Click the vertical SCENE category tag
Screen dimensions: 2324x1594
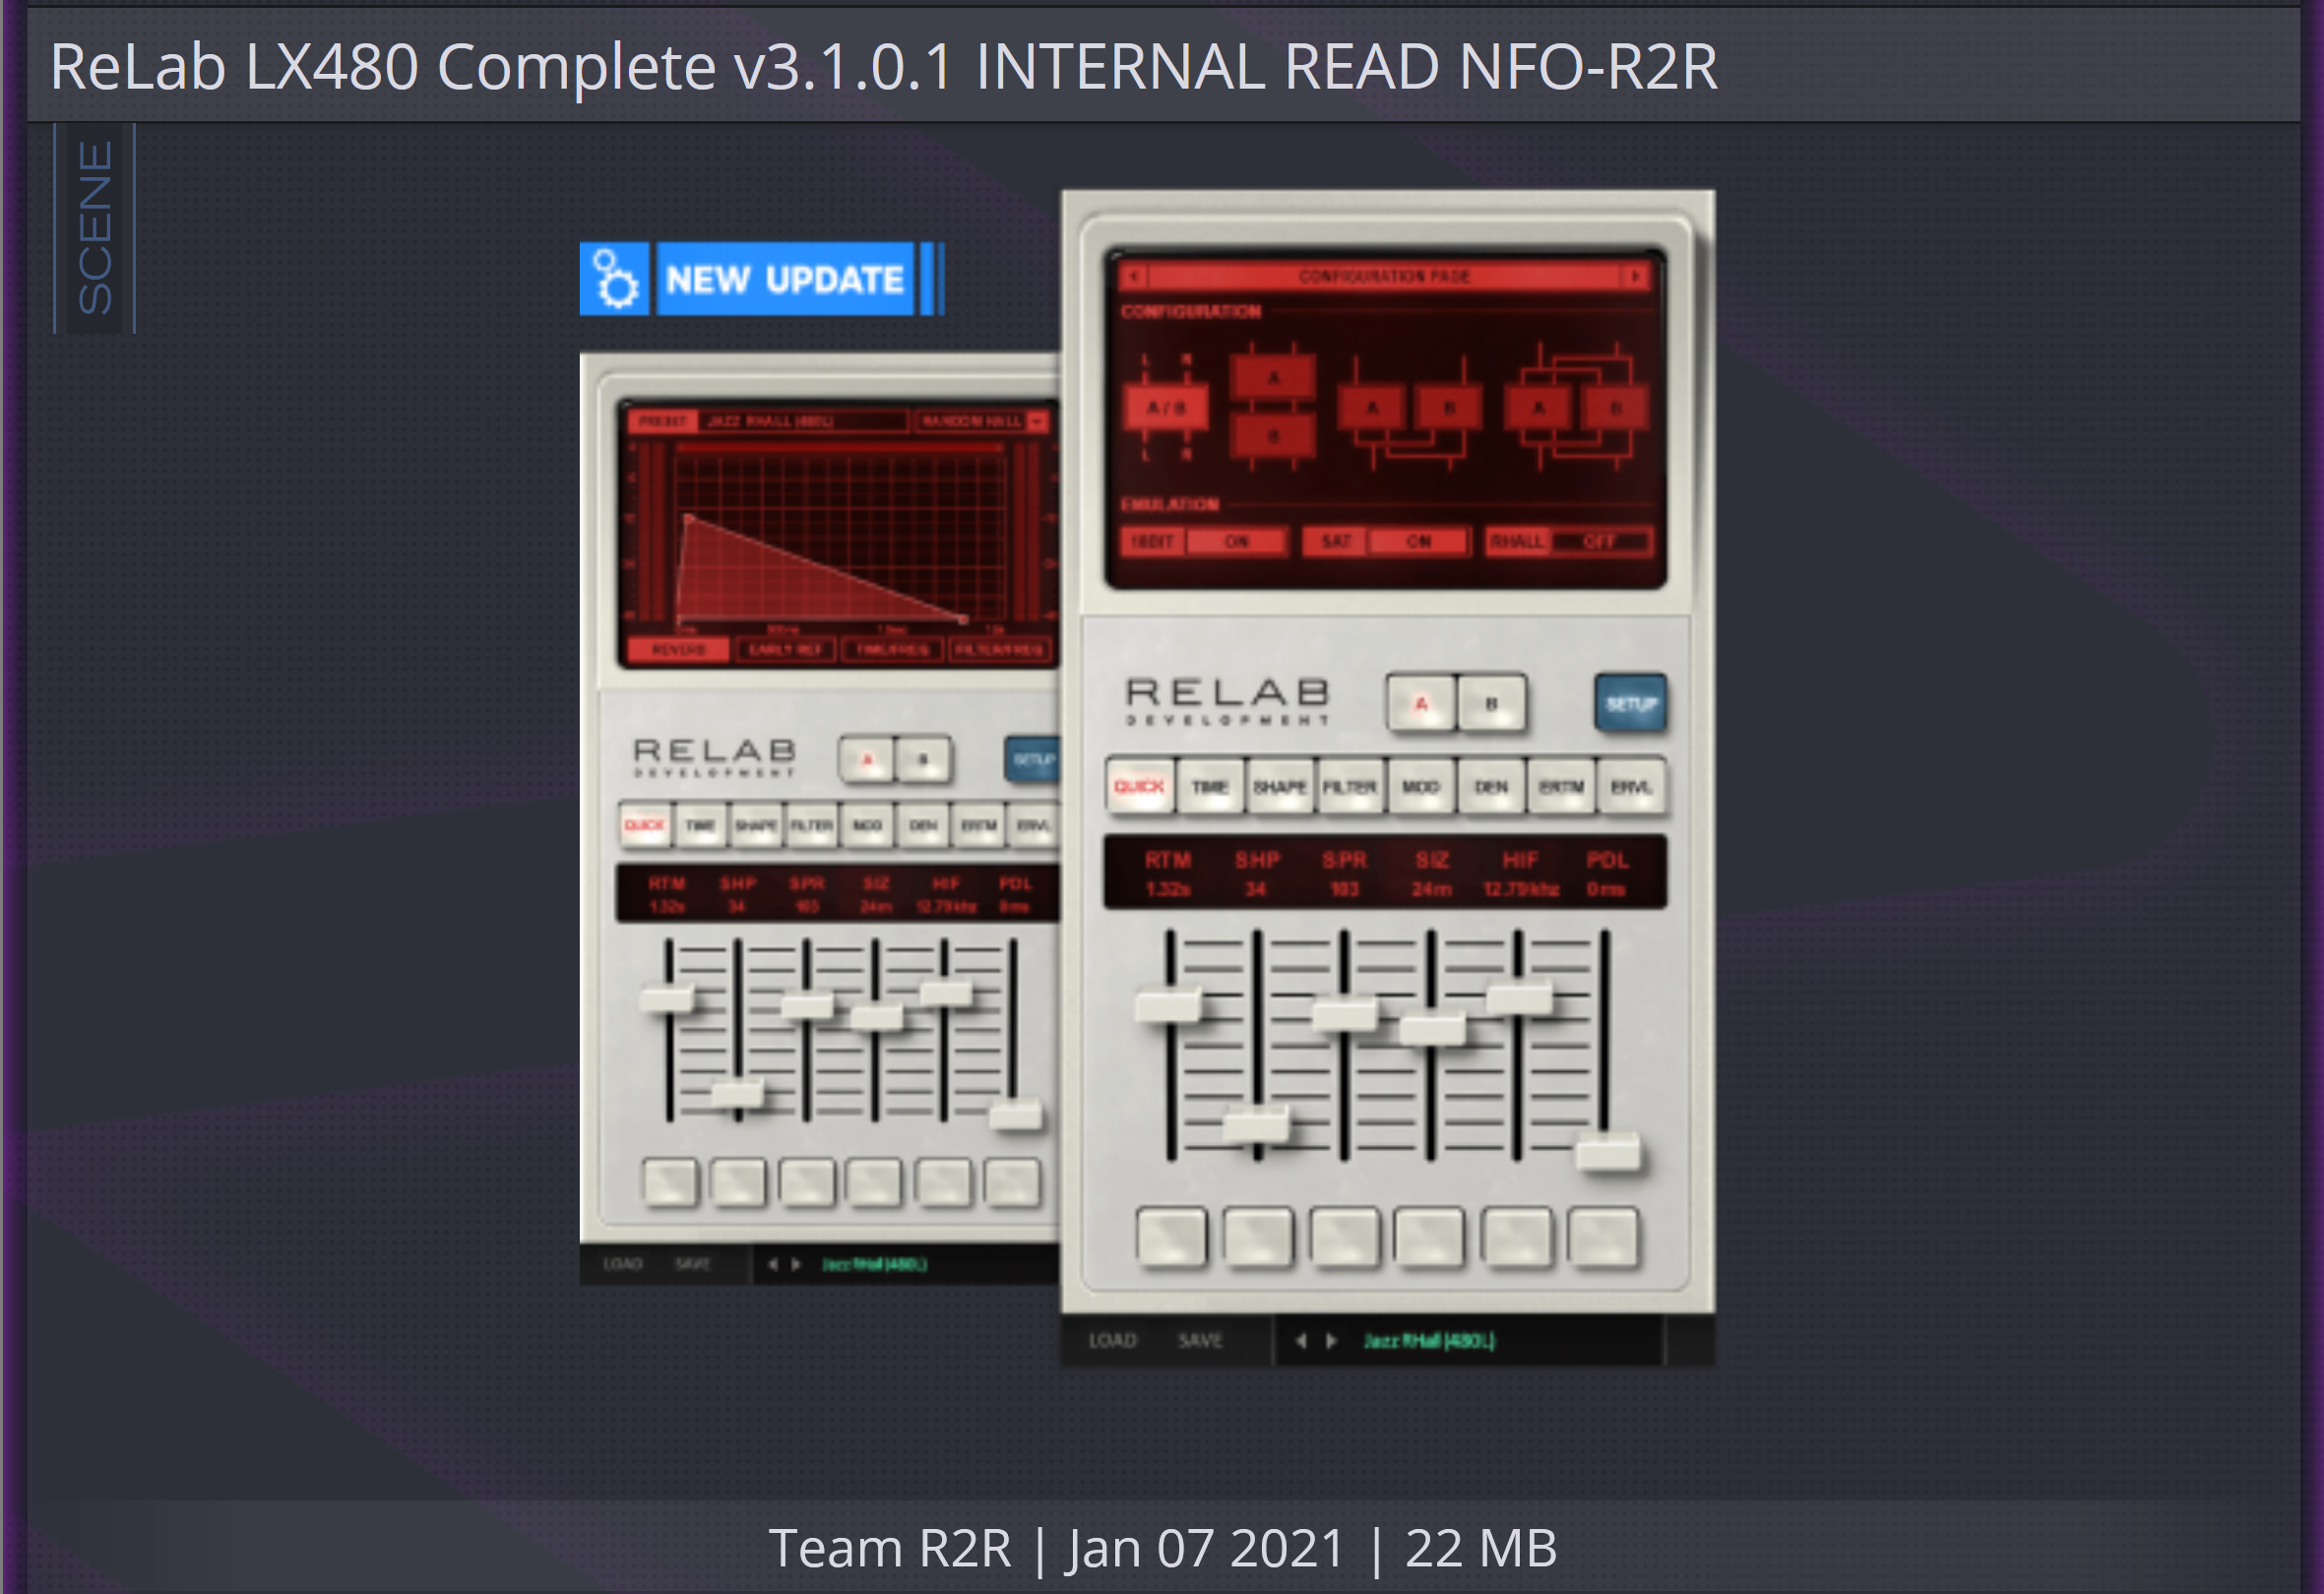(x=95, y=228)
